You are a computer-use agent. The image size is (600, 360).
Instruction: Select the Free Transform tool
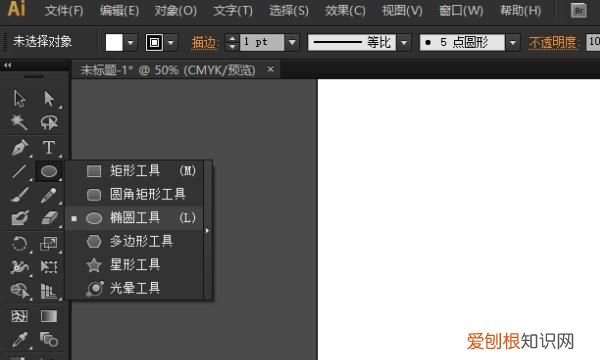click(49, 267)
